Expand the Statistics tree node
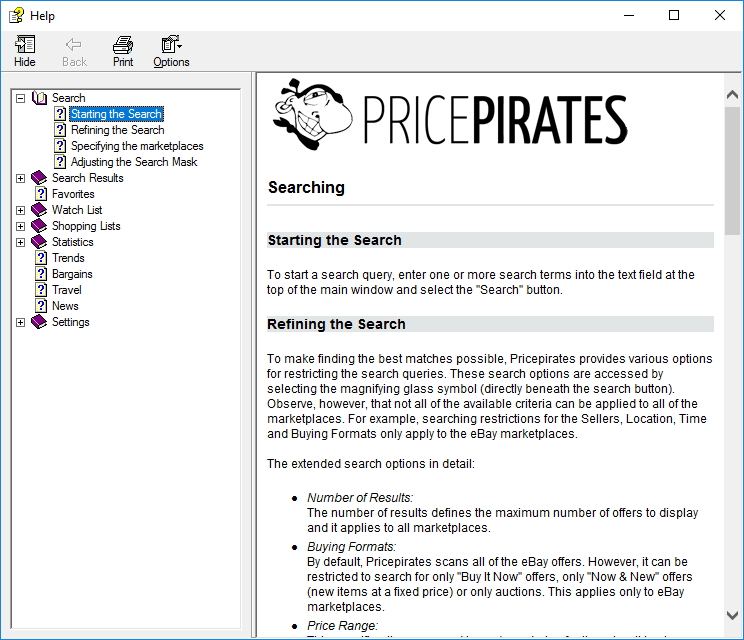Viewport: 744px width, 640px height. [20, 242]
